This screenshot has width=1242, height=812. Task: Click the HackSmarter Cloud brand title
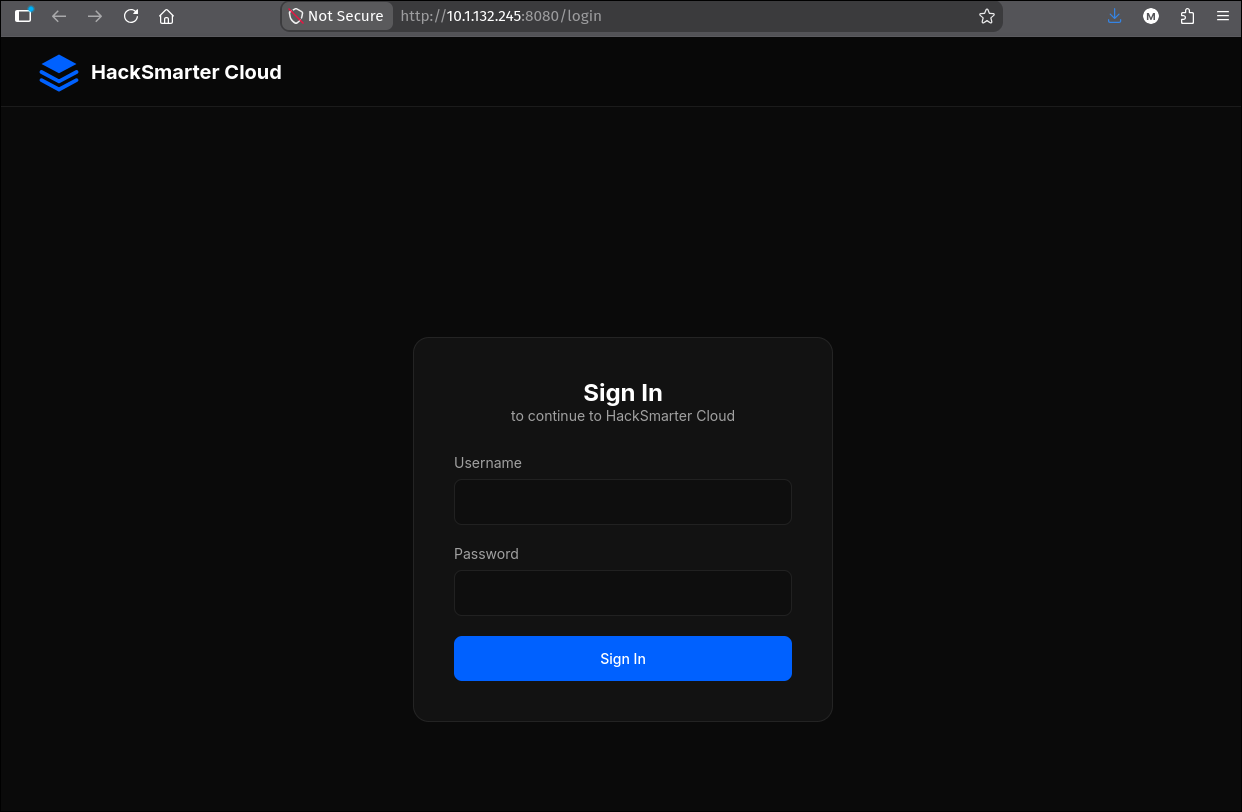coord(186,72)
